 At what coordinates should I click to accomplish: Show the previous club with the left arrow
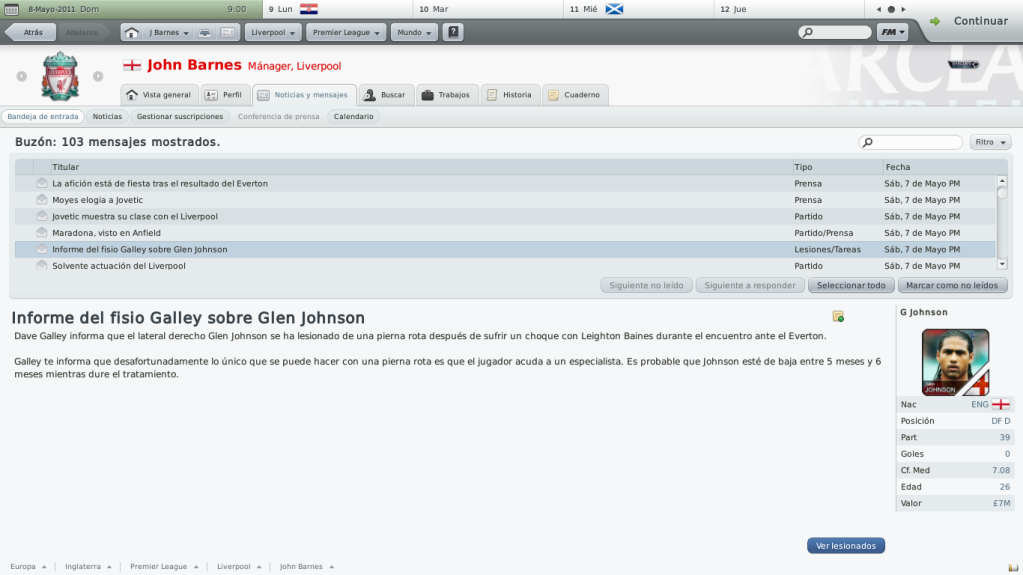[22, 76]
